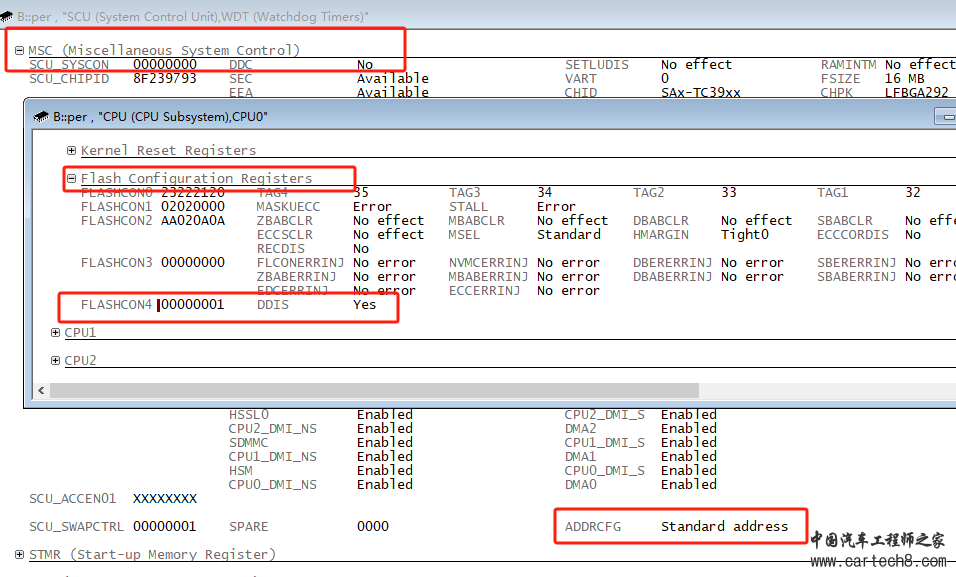Click the CPU0_DMI_S Enabled value
This screenshot has height=577, width=956.
(x=689, y=470)
